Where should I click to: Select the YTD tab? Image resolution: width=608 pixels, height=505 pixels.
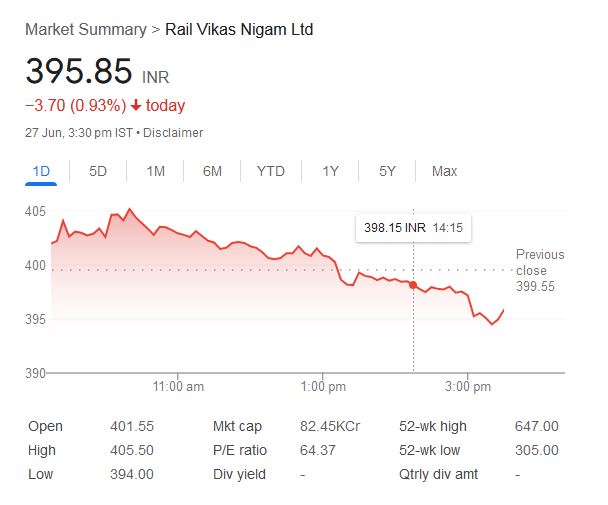point(270,171)
